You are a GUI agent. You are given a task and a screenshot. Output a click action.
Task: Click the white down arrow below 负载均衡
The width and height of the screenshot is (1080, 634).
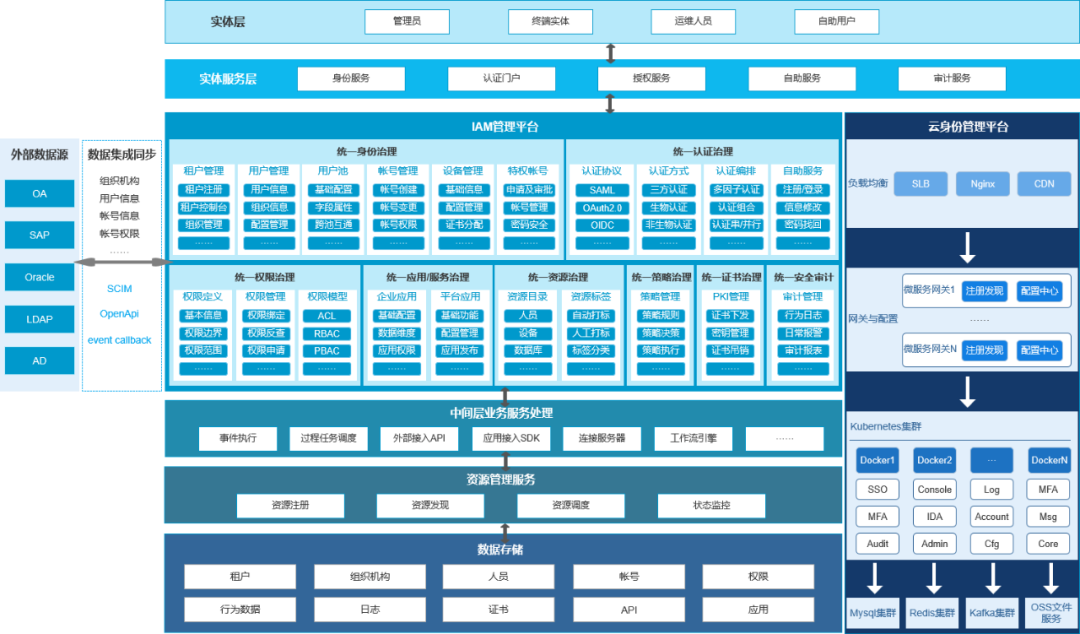(967, 246)
